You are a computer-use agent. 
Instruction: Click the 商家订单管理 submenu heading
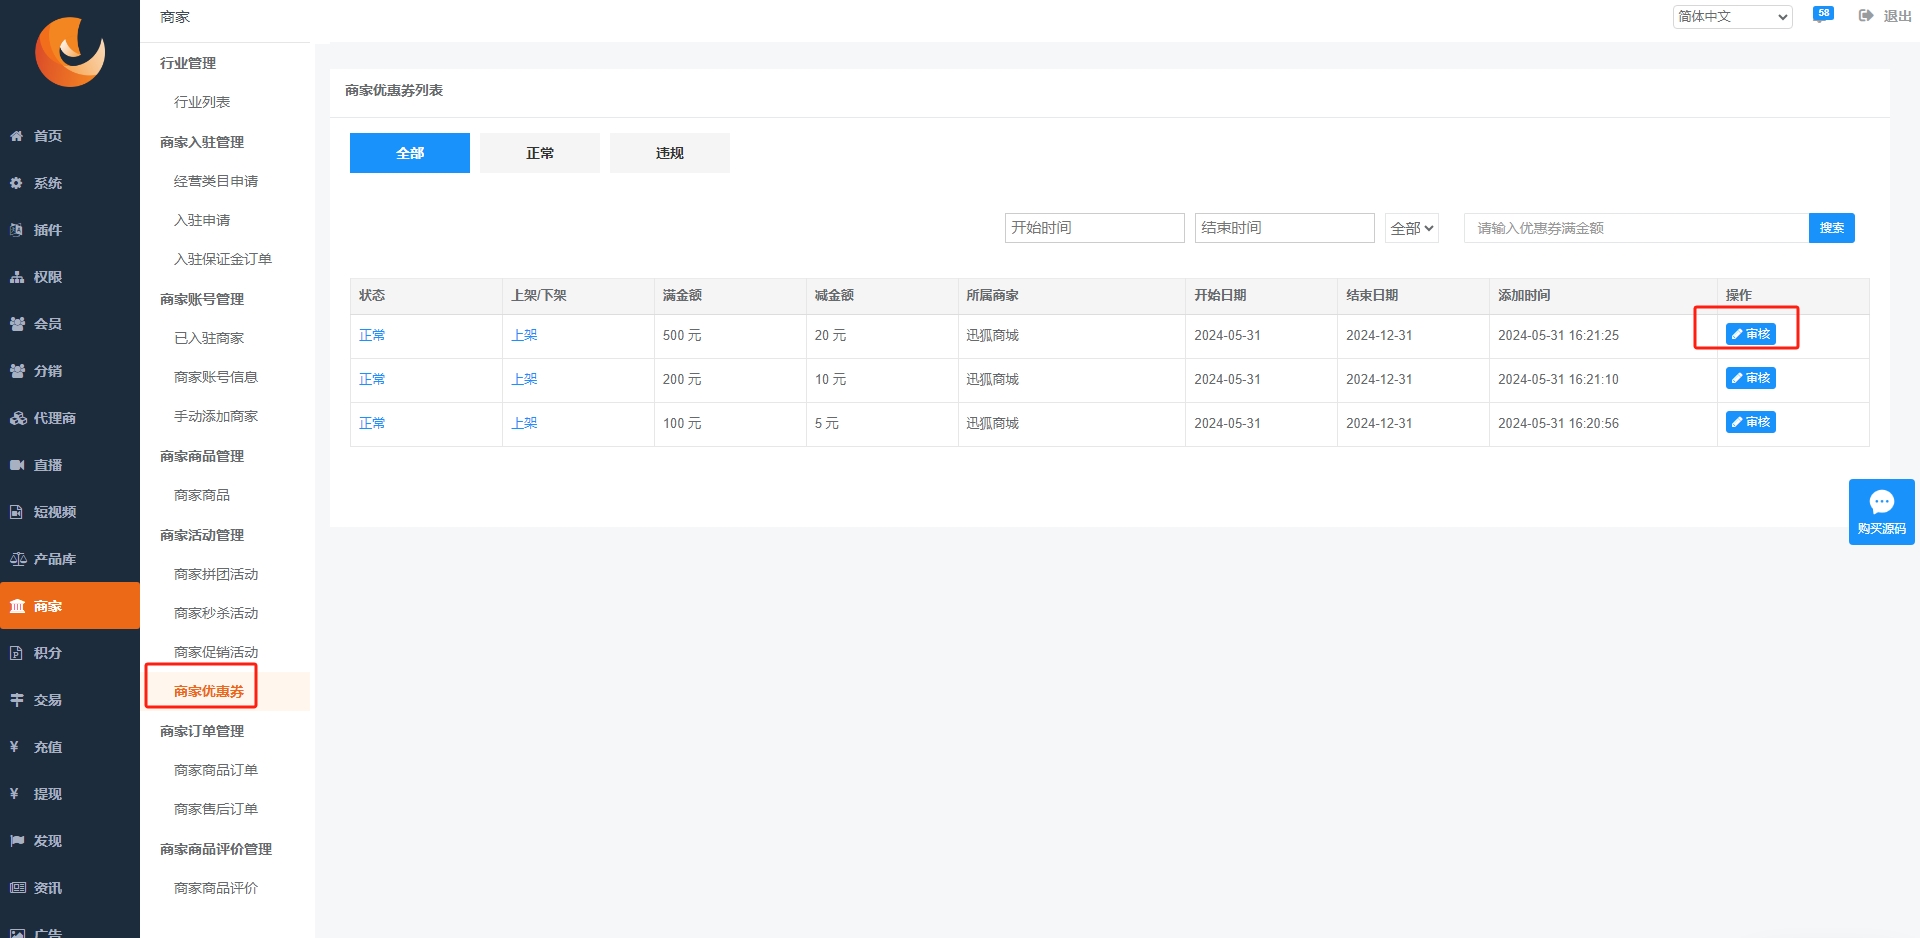coord(202,731)
